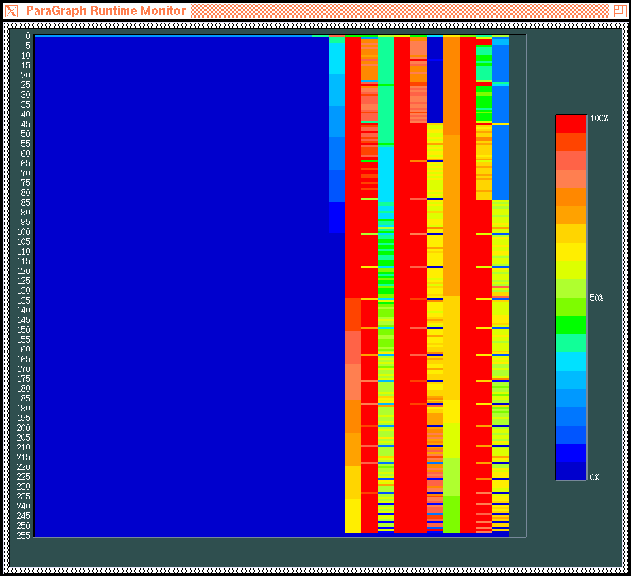Pick the bright green legend swatch
Viewport: 631px width, 576px height.
[570, 325]
